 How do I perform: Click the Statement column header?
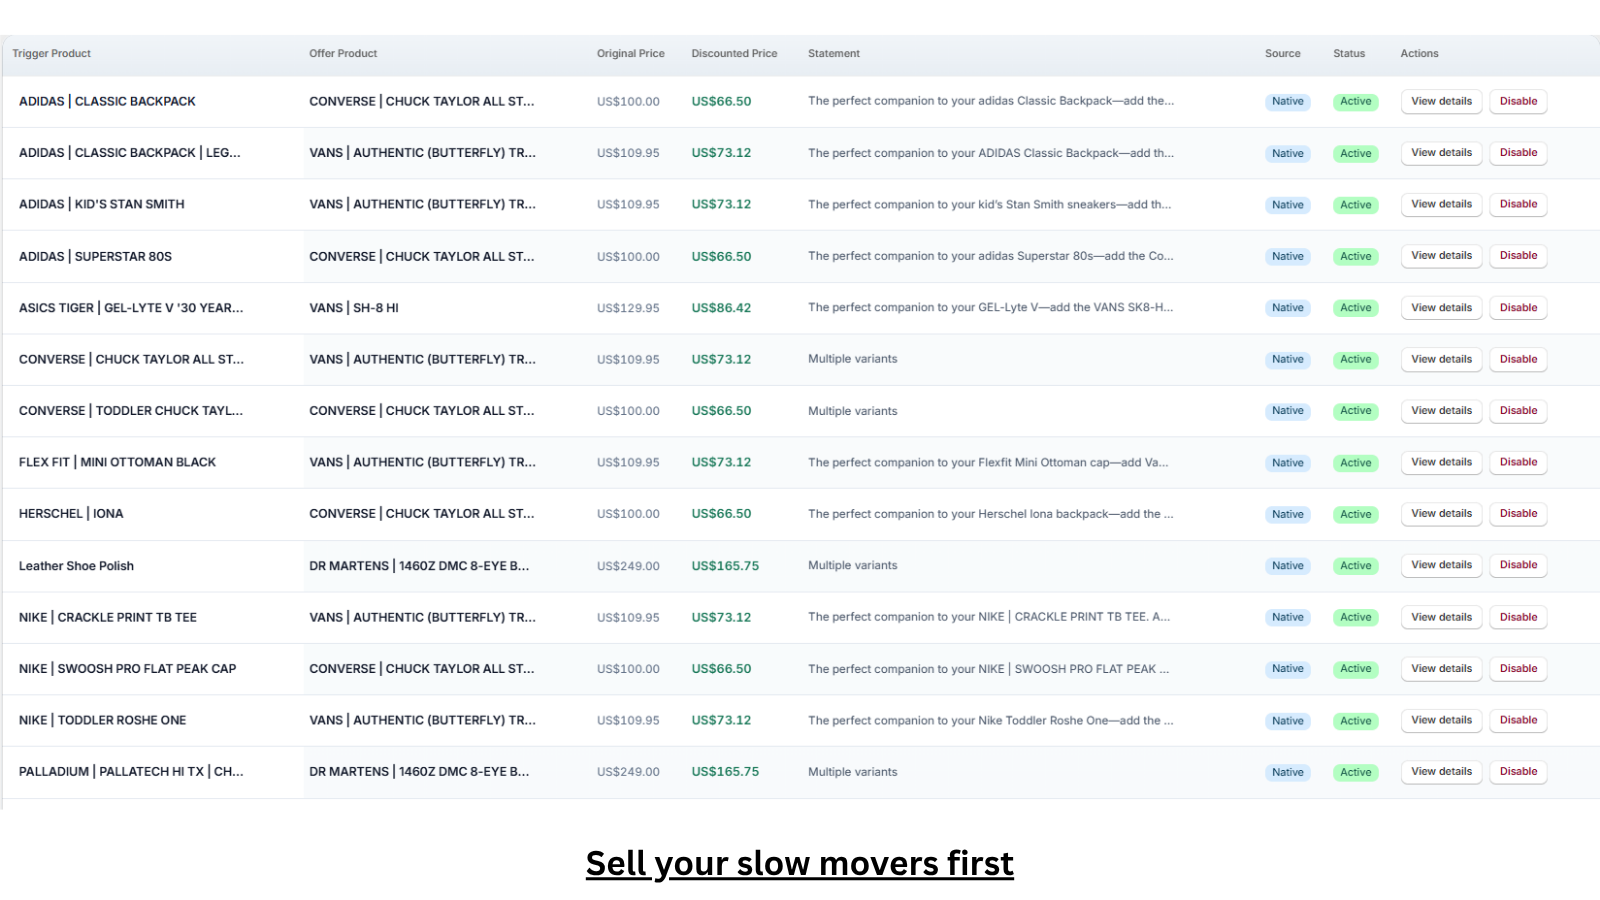[x=834, y=54]
